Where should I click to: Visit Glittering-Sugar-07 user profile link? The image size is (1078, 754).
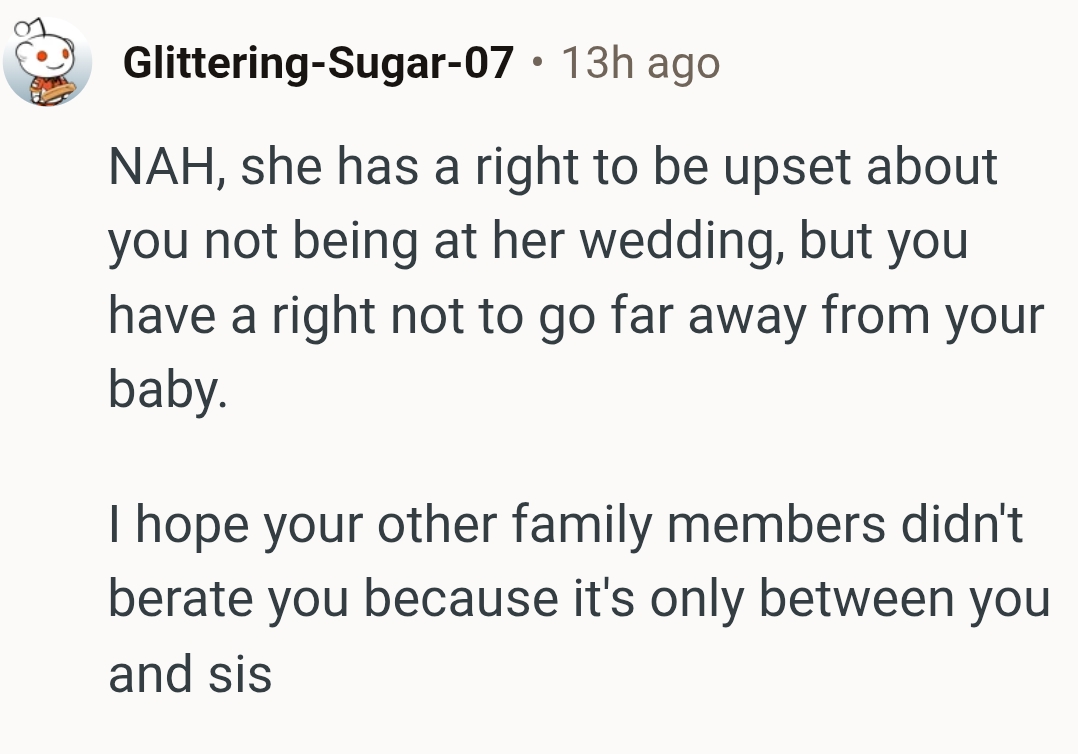tap(318, 64)
